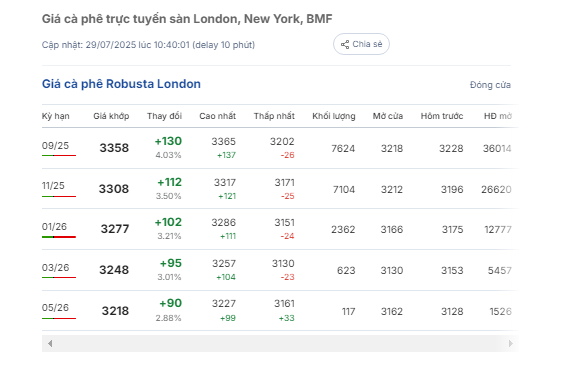Click the Chia sẻ share button
Screen dimensions: 562x370
pyautogui.click(x=361, y=44)
